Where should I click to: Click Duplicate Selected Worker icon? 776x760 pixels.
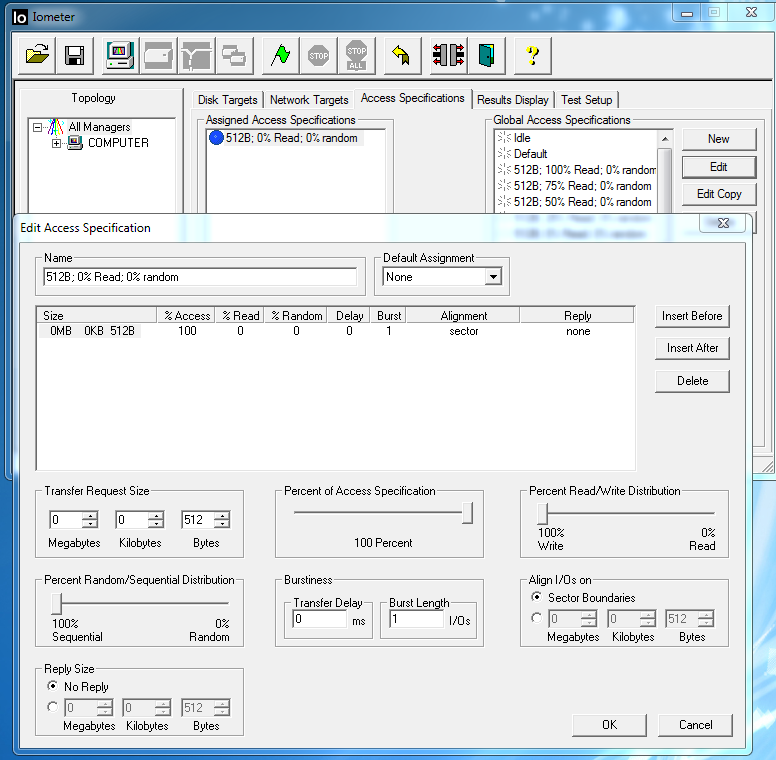pos(234,55)
